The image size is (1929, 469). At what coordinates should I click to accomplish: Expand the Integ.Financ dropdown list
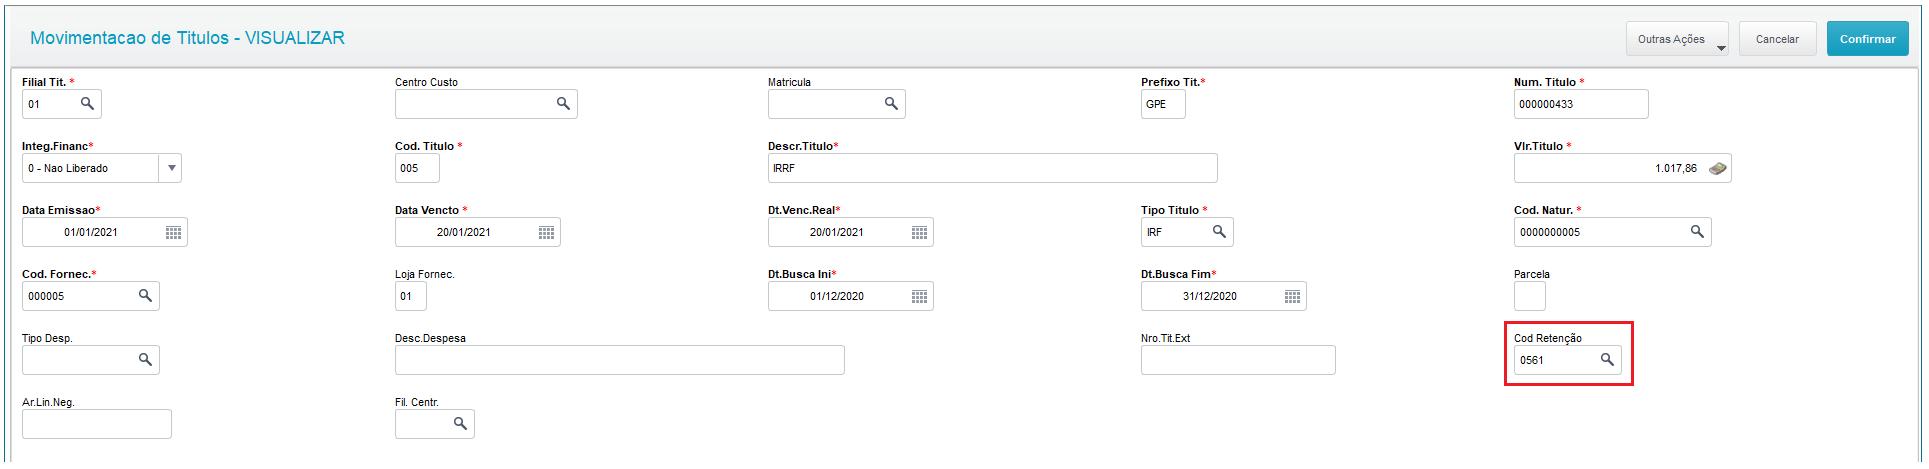pyautogui.click(x=171, y=168)
